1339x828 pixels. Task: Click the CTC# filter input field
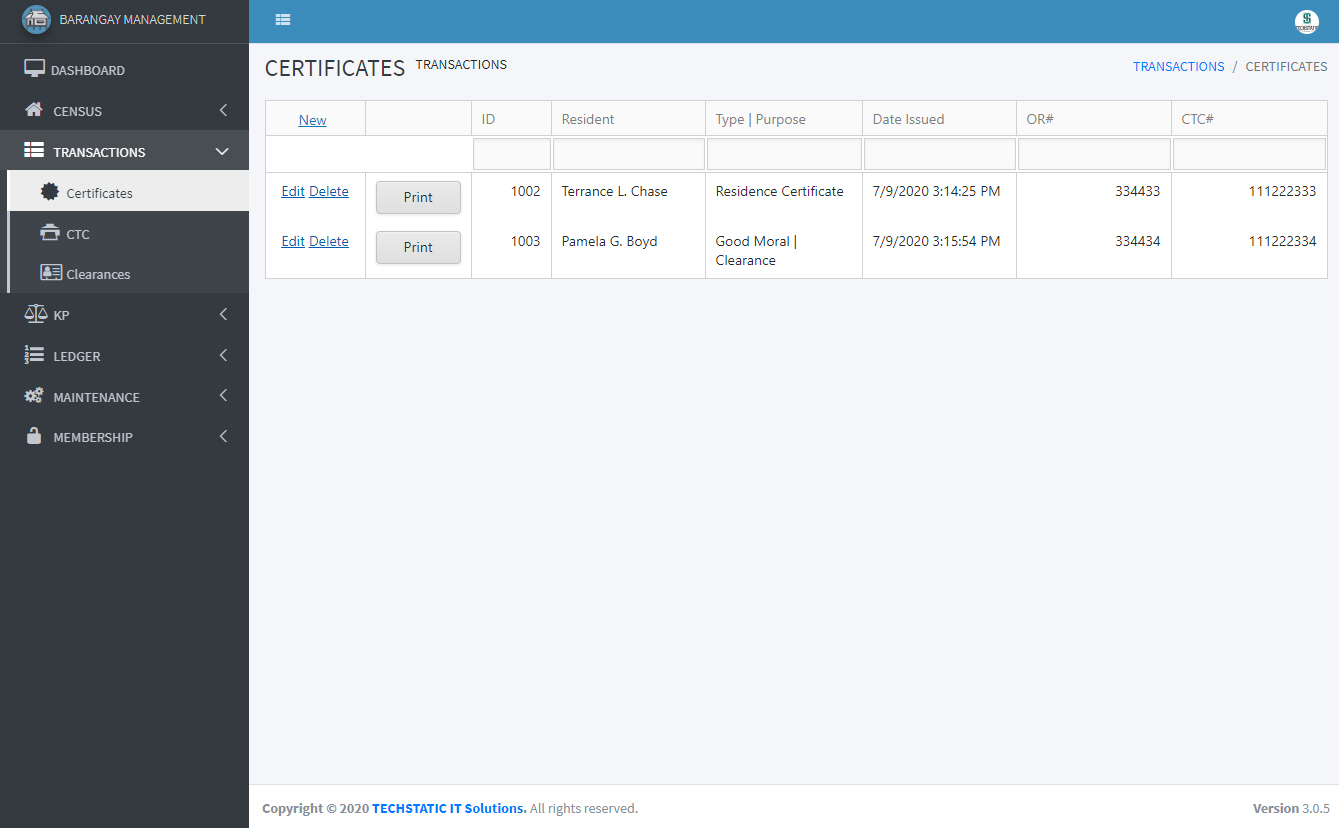pyautogui.click(x=1250, y=154)
